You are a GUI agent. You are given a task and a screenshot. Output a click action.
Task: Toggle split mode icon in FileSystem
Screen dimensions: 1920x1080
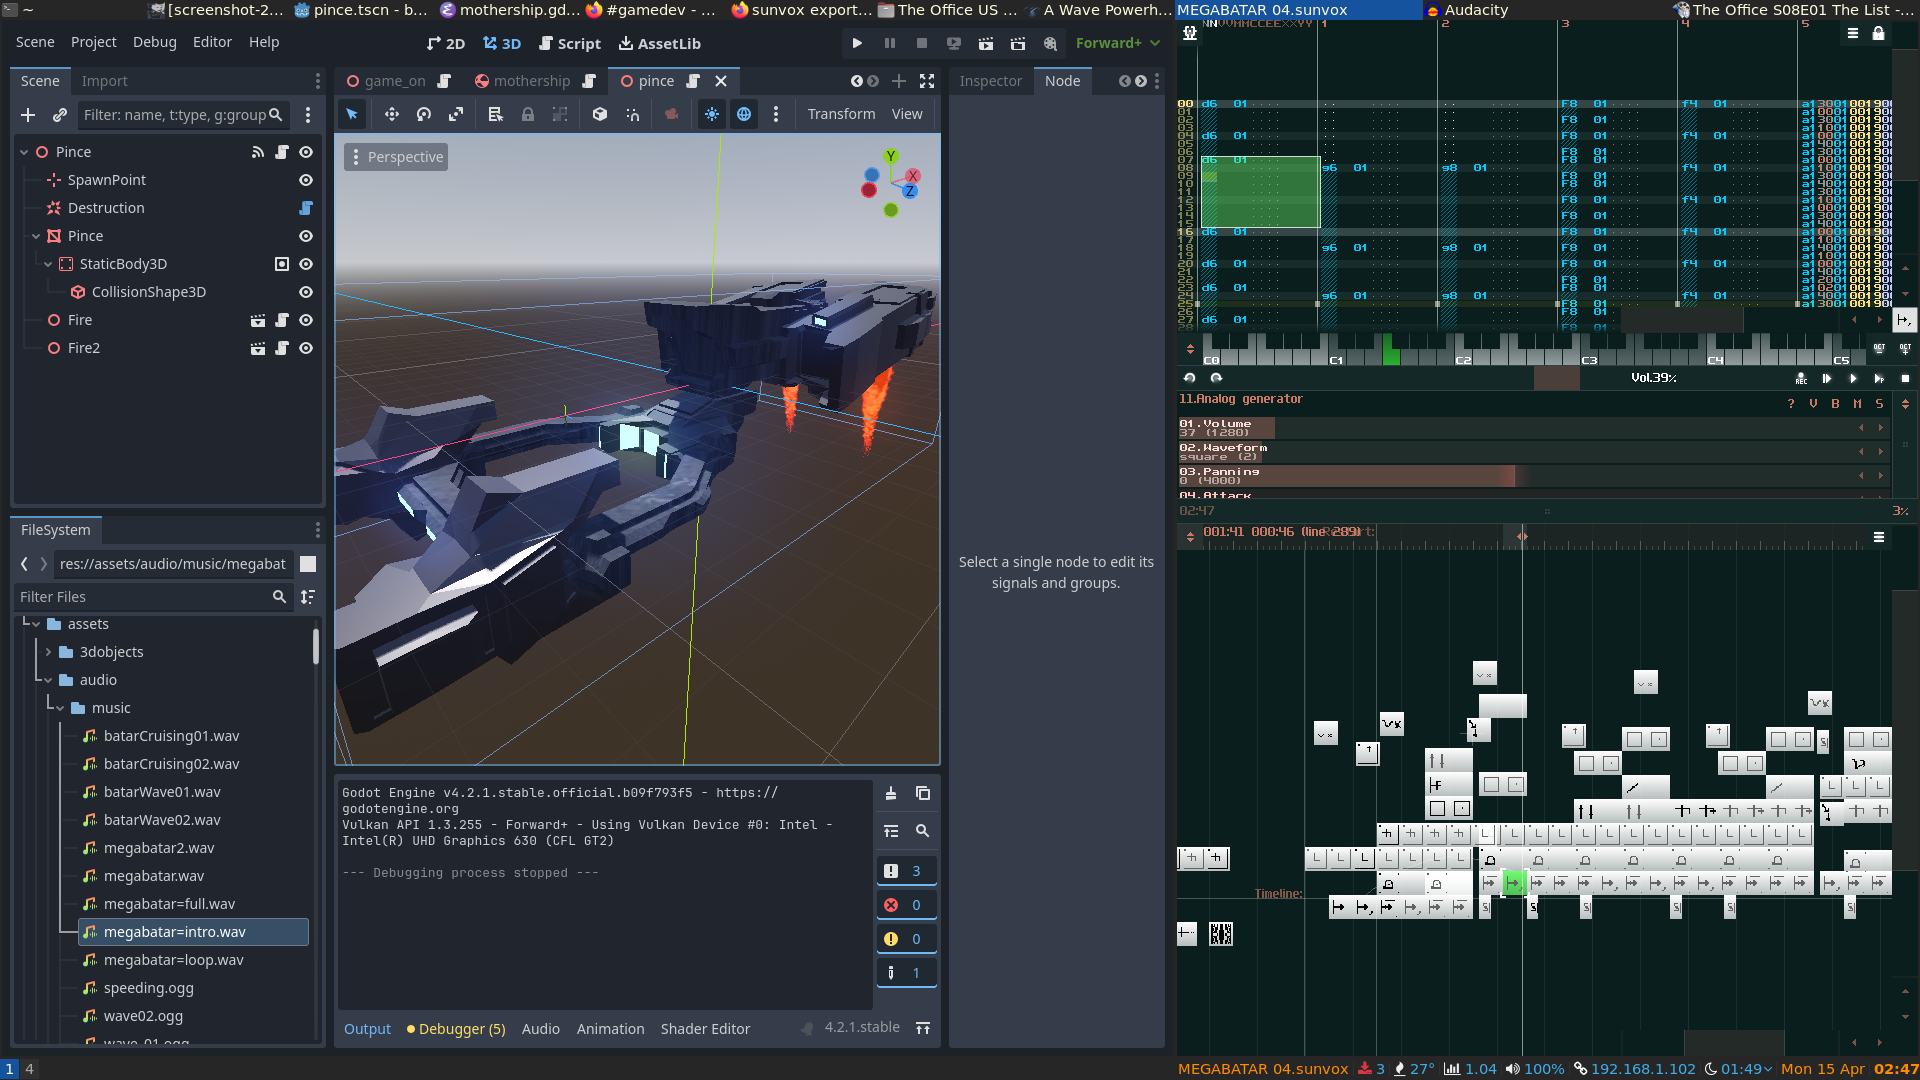(x=308, y=564)
